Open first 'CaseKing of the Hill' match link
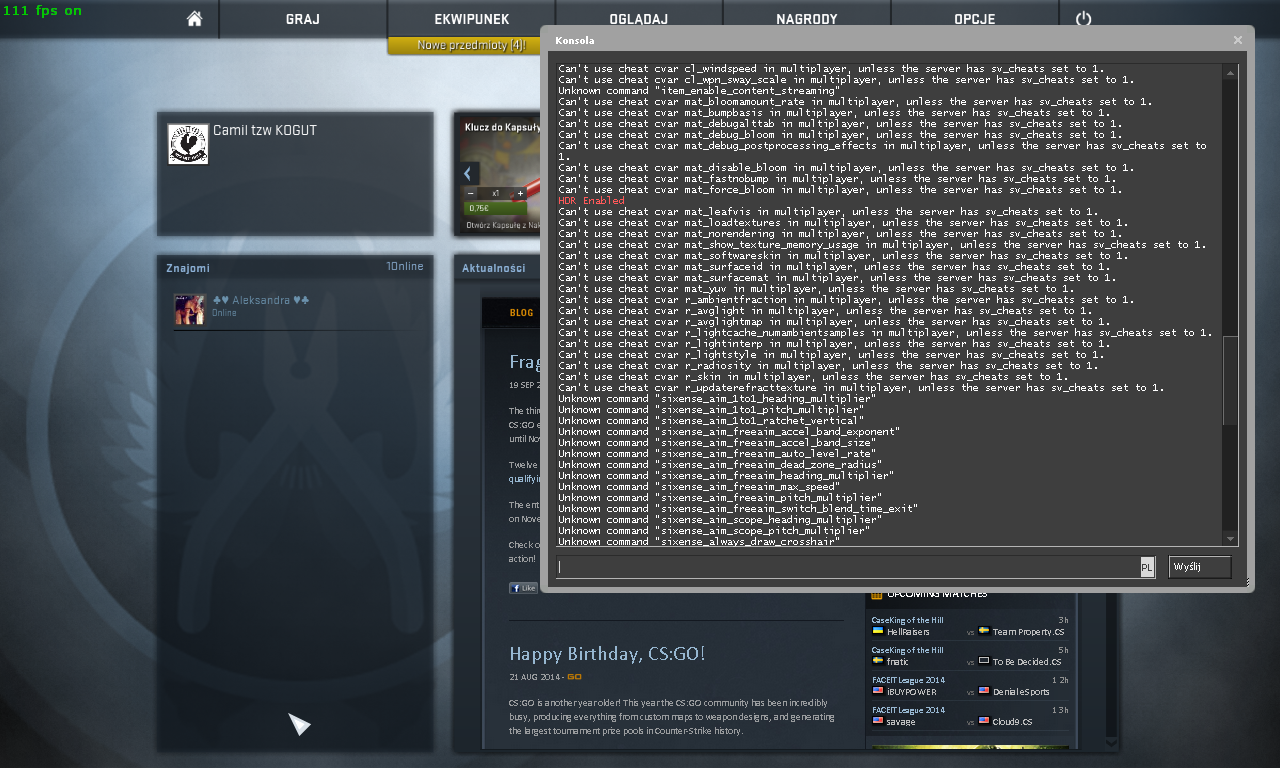The height and width of the screenshot is (768, 1280). (907, 620)
